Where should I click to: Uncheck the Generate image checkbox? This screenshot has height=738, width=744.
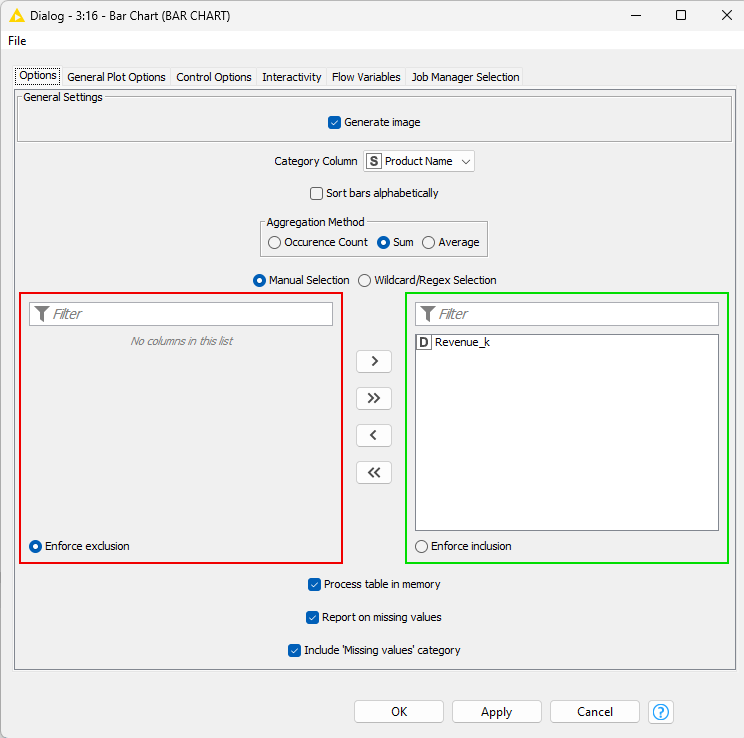tap(335, 122)
